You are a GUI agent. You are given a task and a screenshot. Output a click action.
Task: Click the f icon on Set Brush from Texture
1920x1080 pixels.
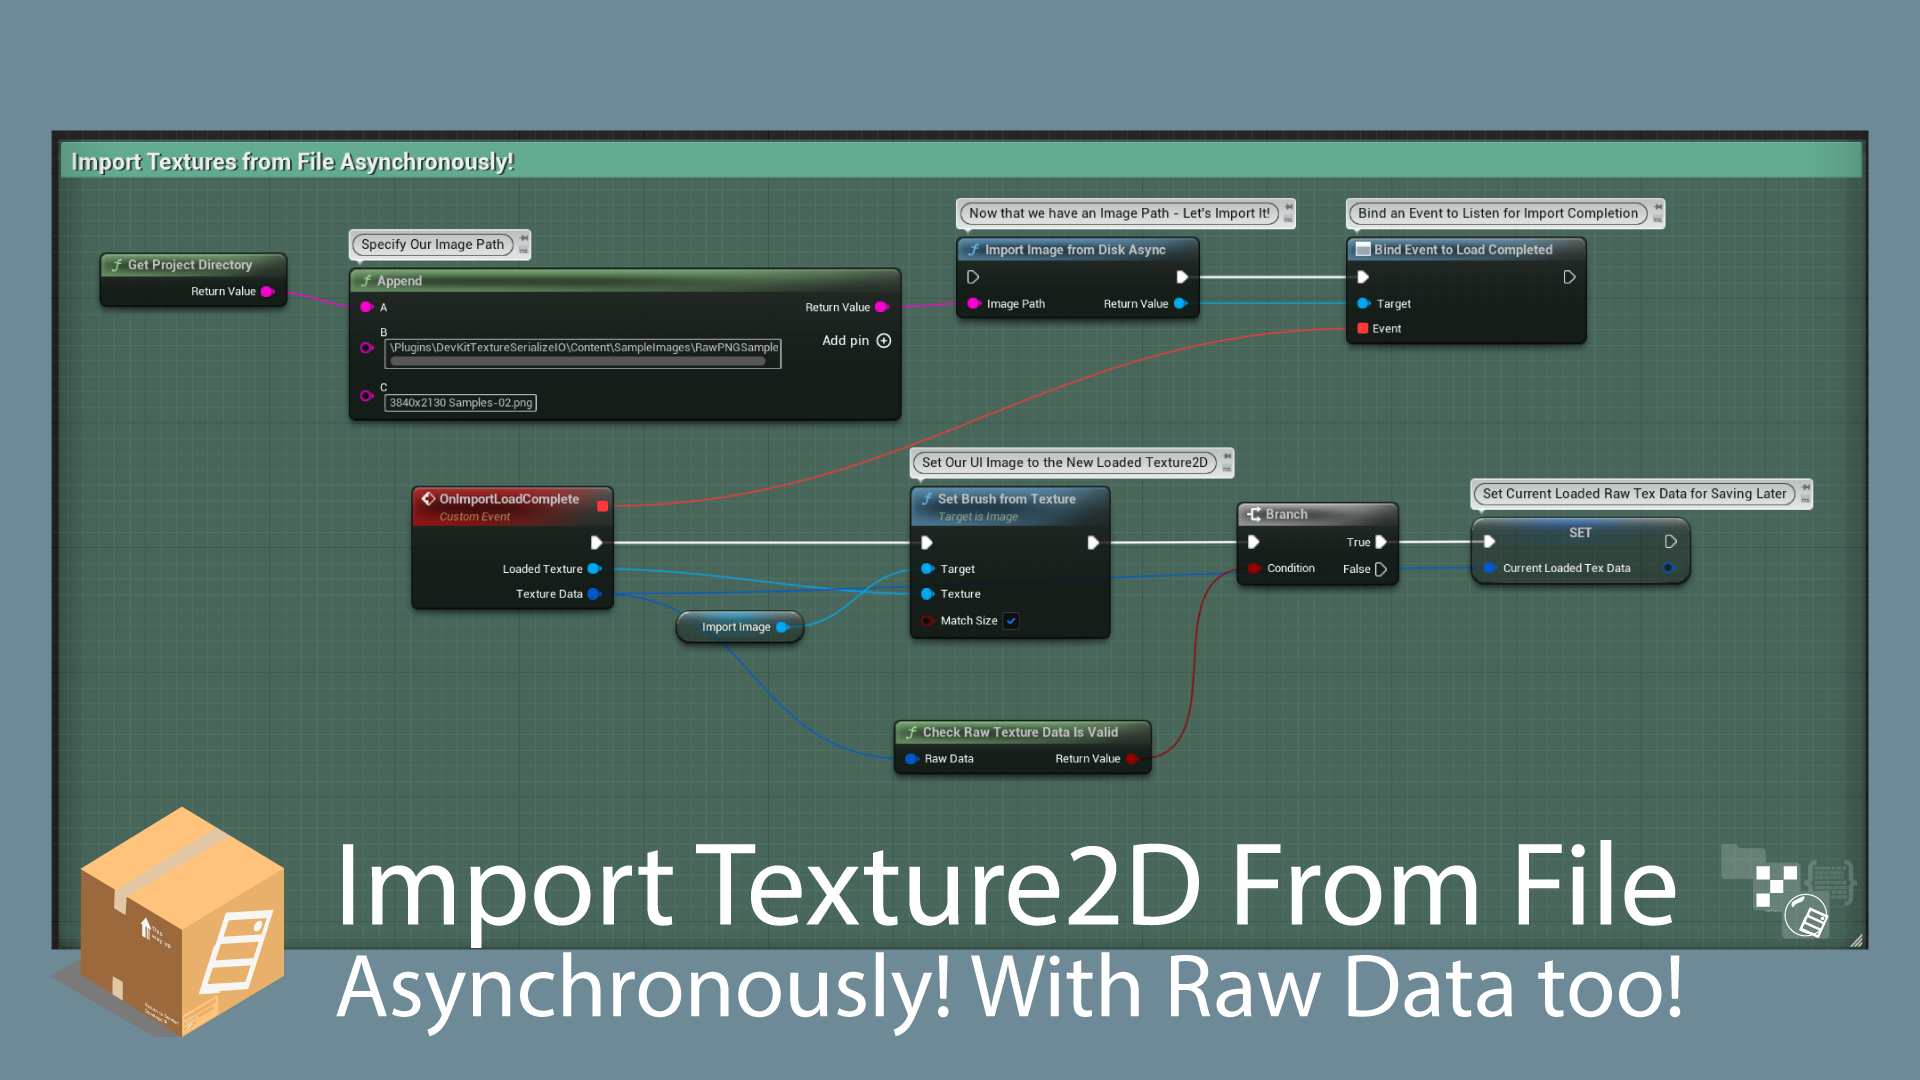(x=928, y=498)
